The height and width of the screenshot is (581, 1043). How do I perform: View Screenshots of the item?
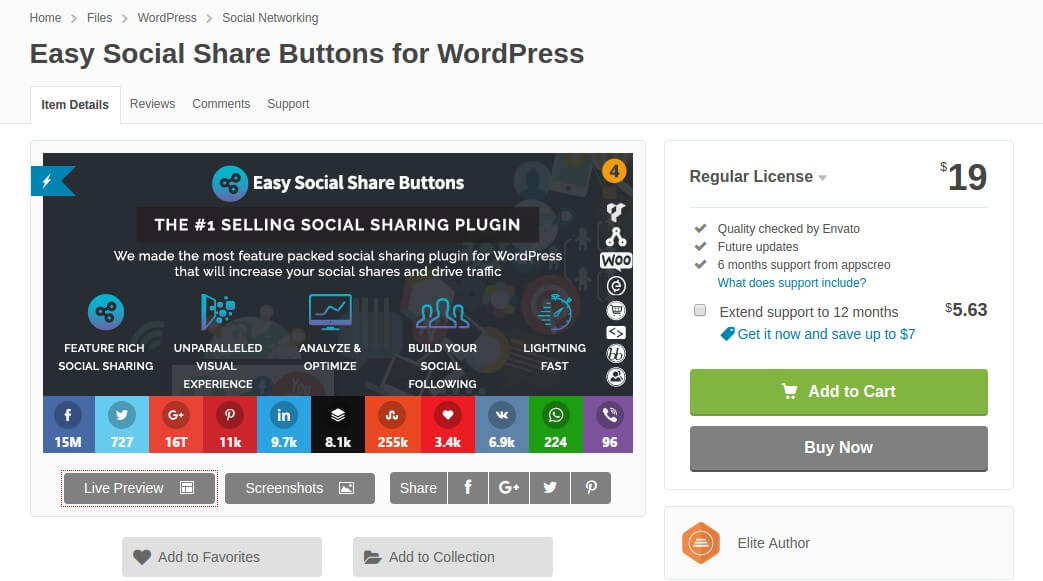[300, 488]
